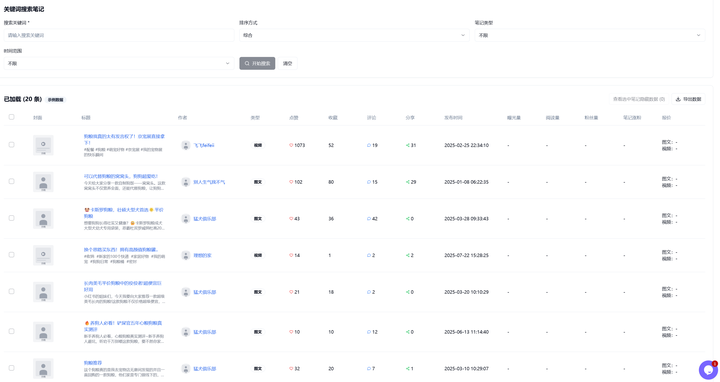This screenshot has height=382, width=720.
Task: Click the share icon showing 29
Action: pyautogui.click(x=407, y=182)
